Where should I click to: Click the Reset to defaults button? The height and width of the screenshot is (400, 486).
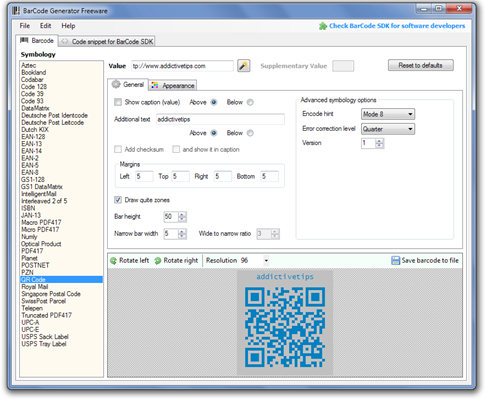point(421,65)
